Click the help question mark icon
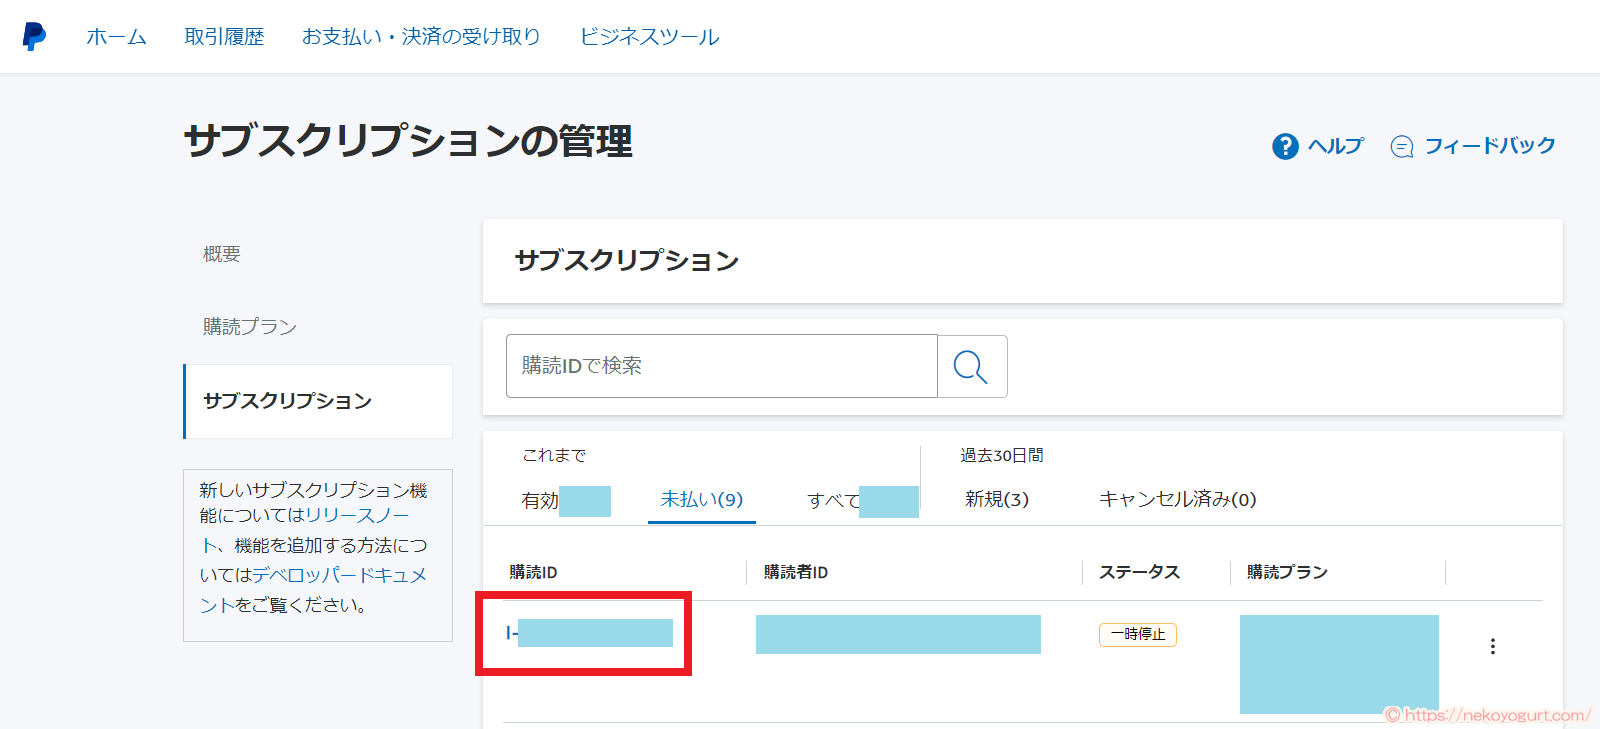1600x729 pixels. point(1285,146)
